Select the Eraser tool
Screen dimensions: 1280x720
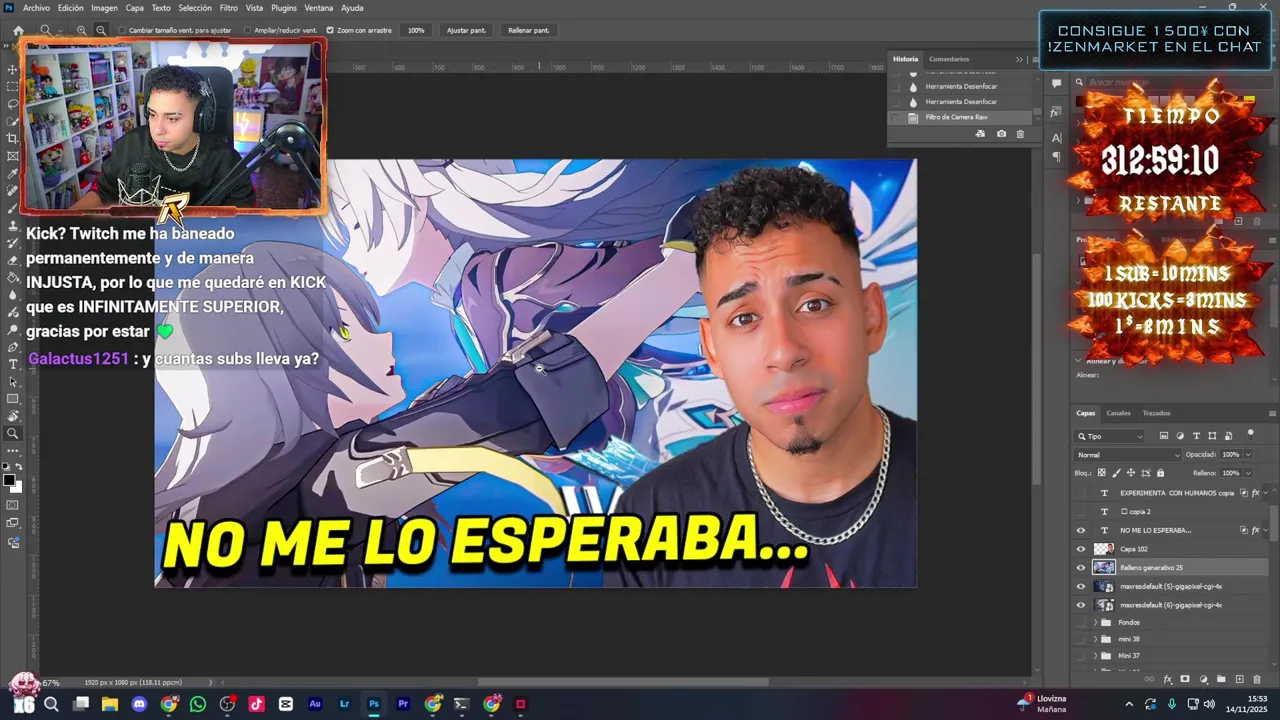13,260
